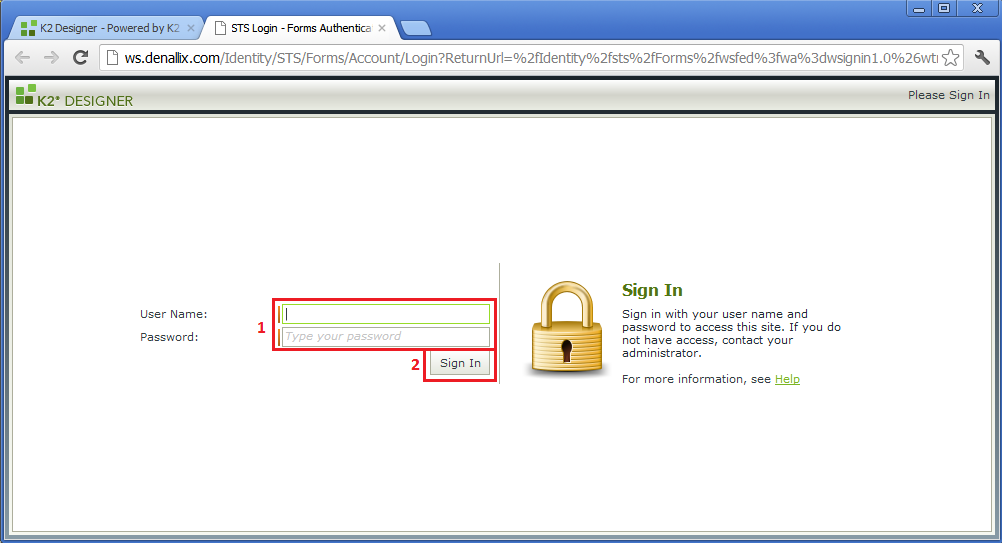Open the wrench settings menu

[x=982, y=57]
